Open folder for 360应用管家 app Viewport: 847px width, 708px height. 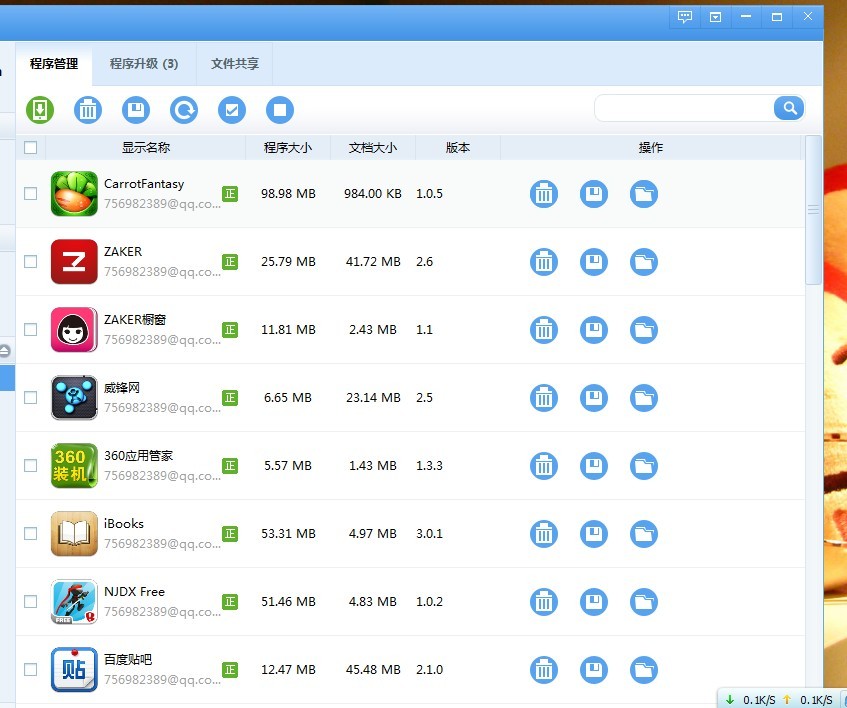[644, 466]
